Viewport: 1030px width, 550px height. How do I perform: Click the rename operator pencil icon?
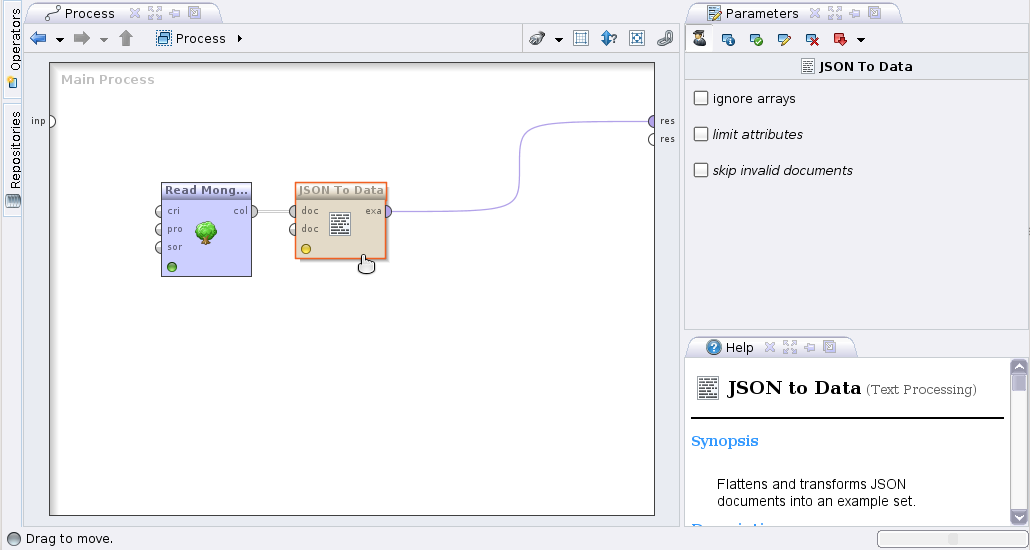(x=784, y=40)
